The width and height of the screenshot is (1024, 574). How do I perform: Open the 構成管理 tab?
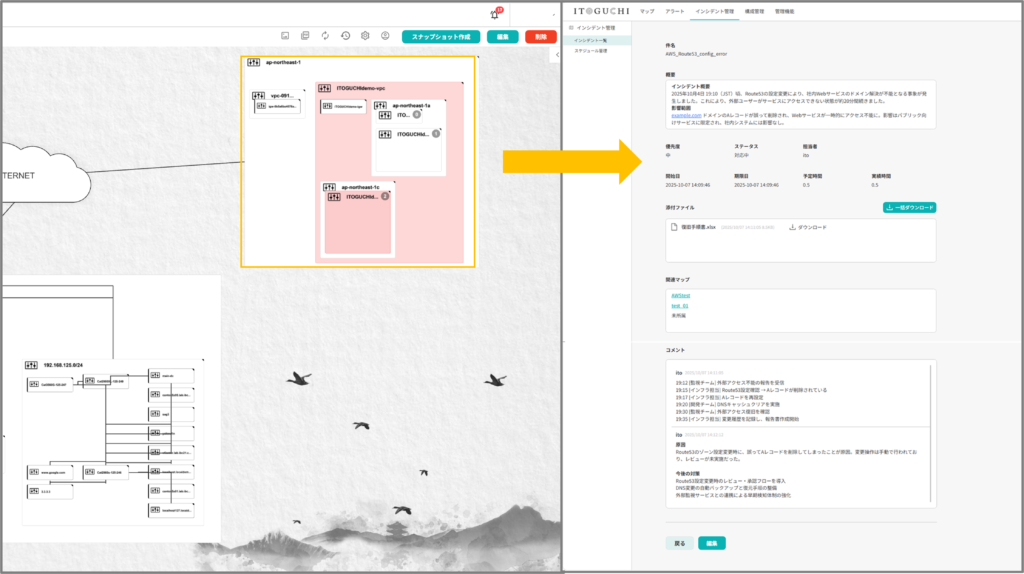click(754, 10)
